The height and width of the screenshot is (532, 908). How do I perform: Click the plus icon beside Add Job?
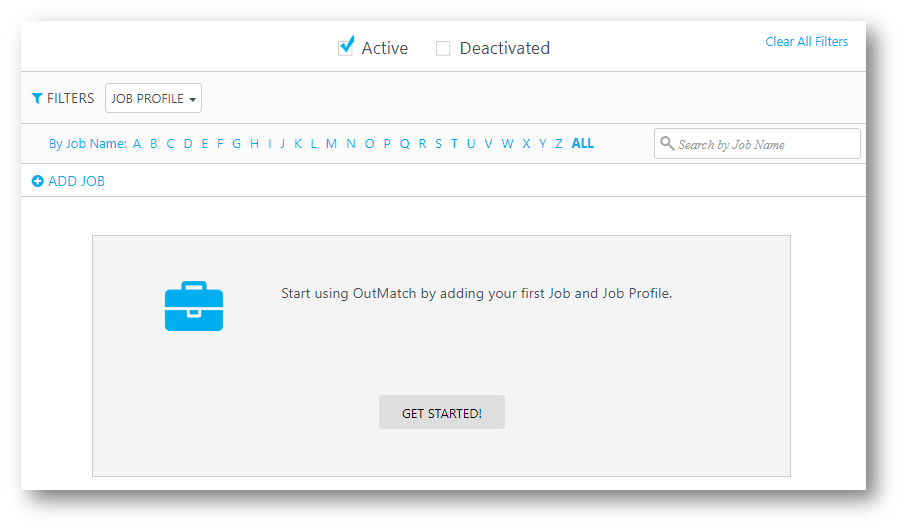(38, 181)
